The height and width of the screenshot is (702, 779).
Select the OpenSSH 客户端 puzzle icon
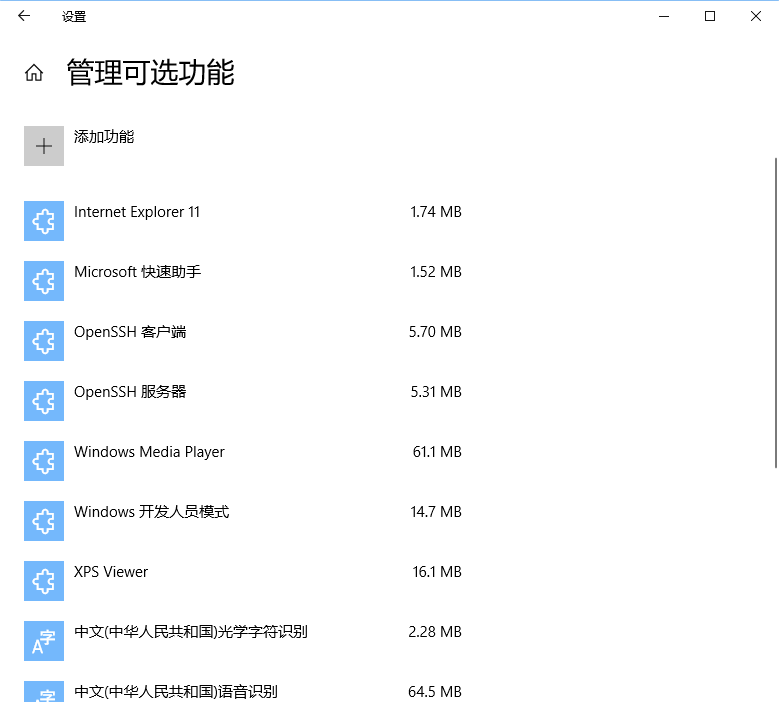click(44, 341)
